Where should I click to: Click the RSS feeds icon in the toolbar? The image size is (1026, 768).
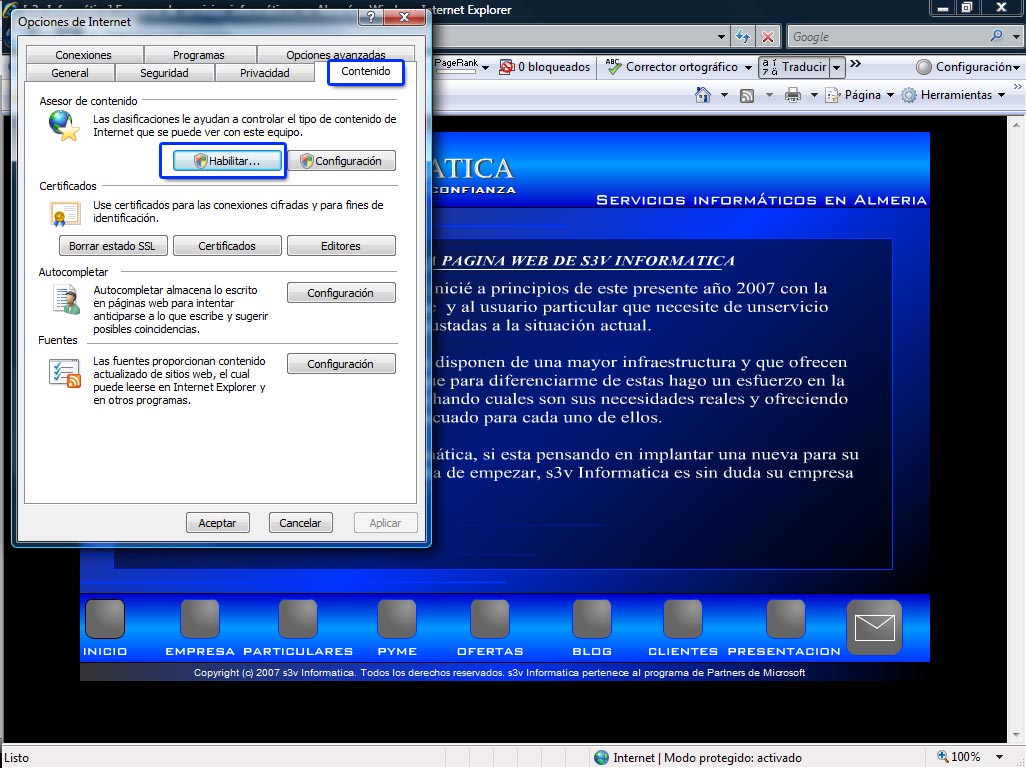coord(747,95)
